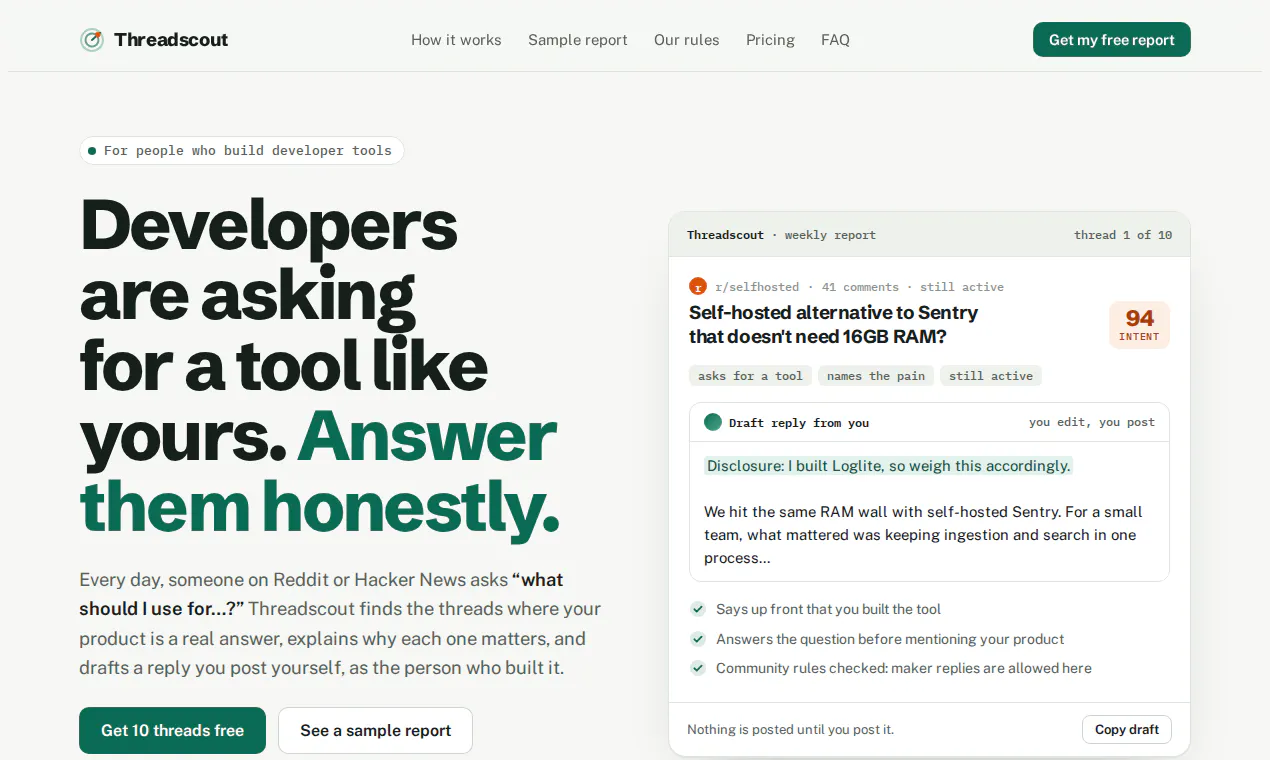This screenshot has width=1270, height=760.
Task: Click the r/selfhosted subreddit avatar icon
Action: 698,287
